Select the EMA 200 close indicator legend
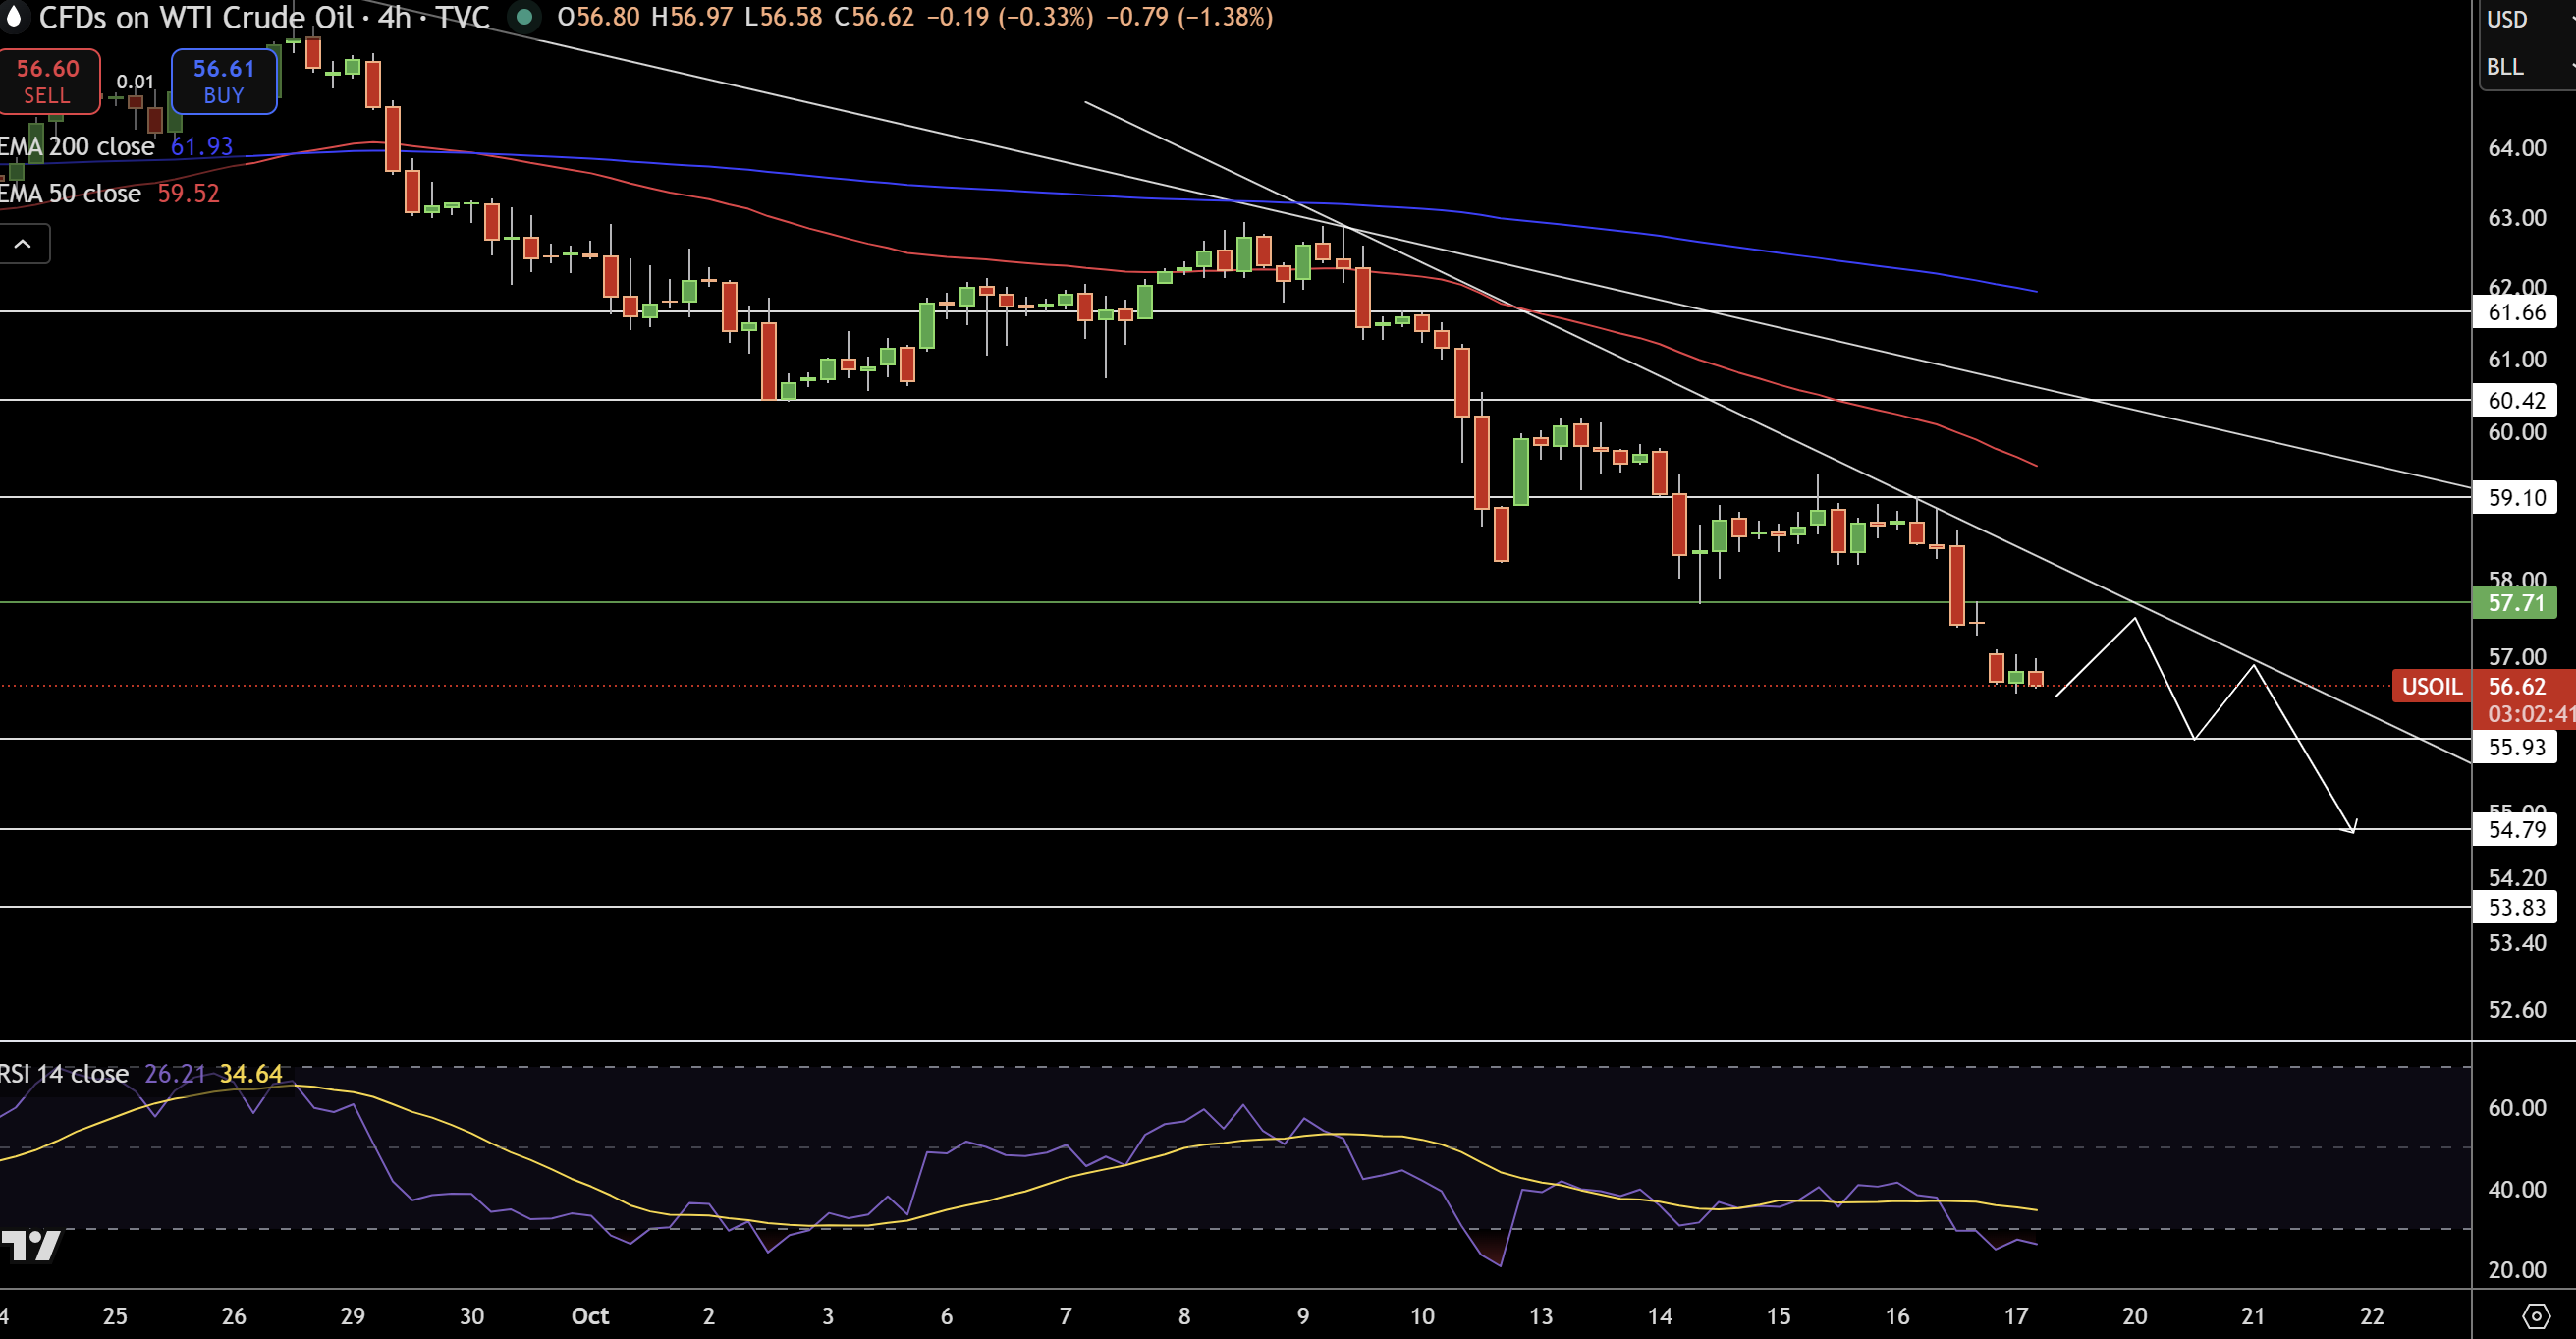The width and height of the screenshot is (2576, 1339). [x=78, y=147]
